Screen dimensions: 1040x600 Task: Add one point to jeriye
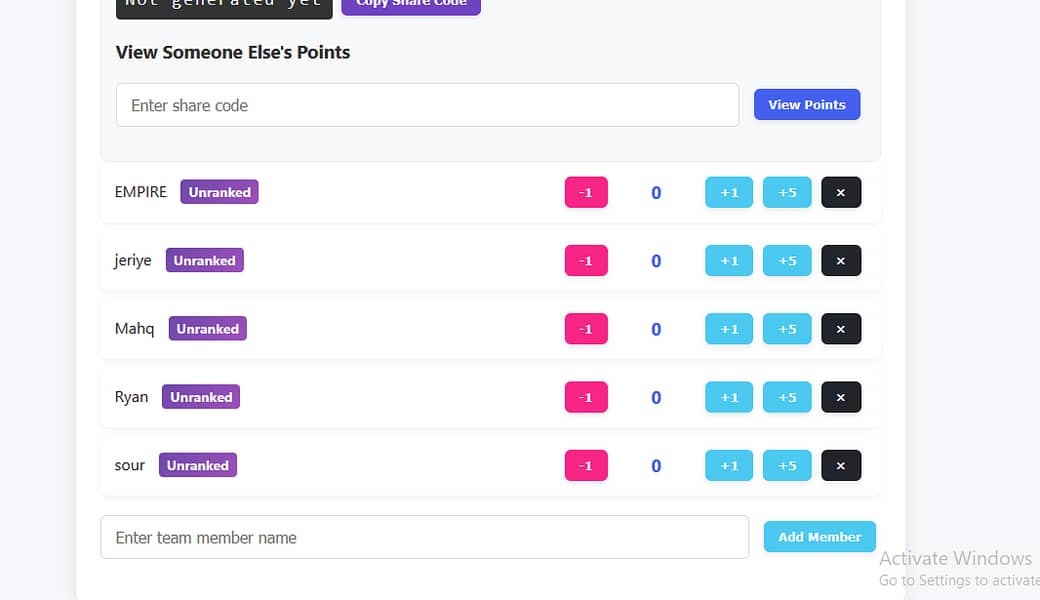point(729,261)
